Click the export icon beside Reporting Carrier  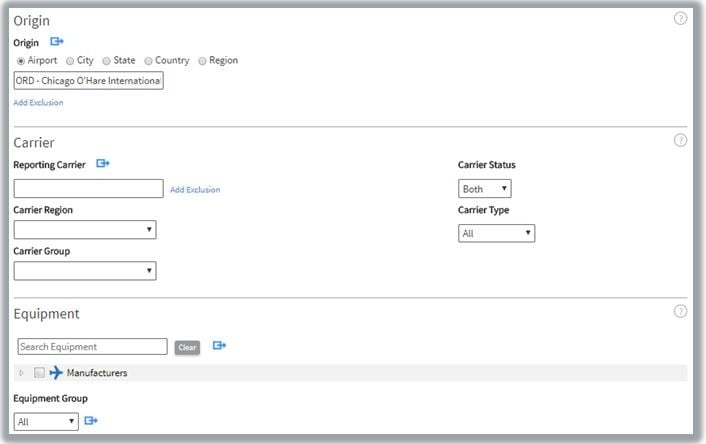(x=103, y=164)
